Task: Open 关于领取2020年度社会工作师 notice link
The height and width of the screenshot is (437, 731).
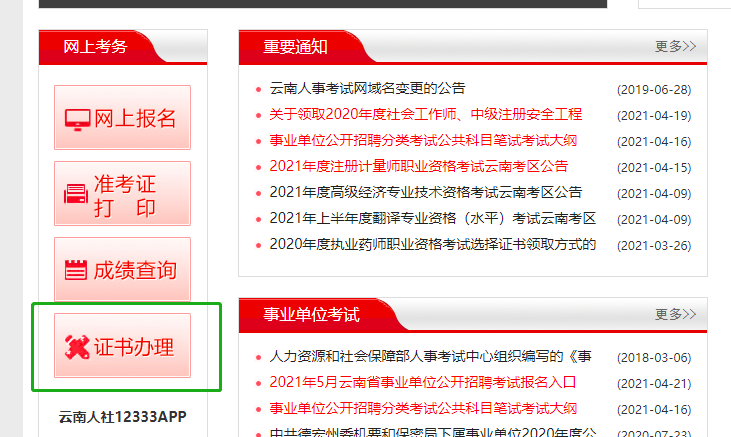Action: pos(425,114)
